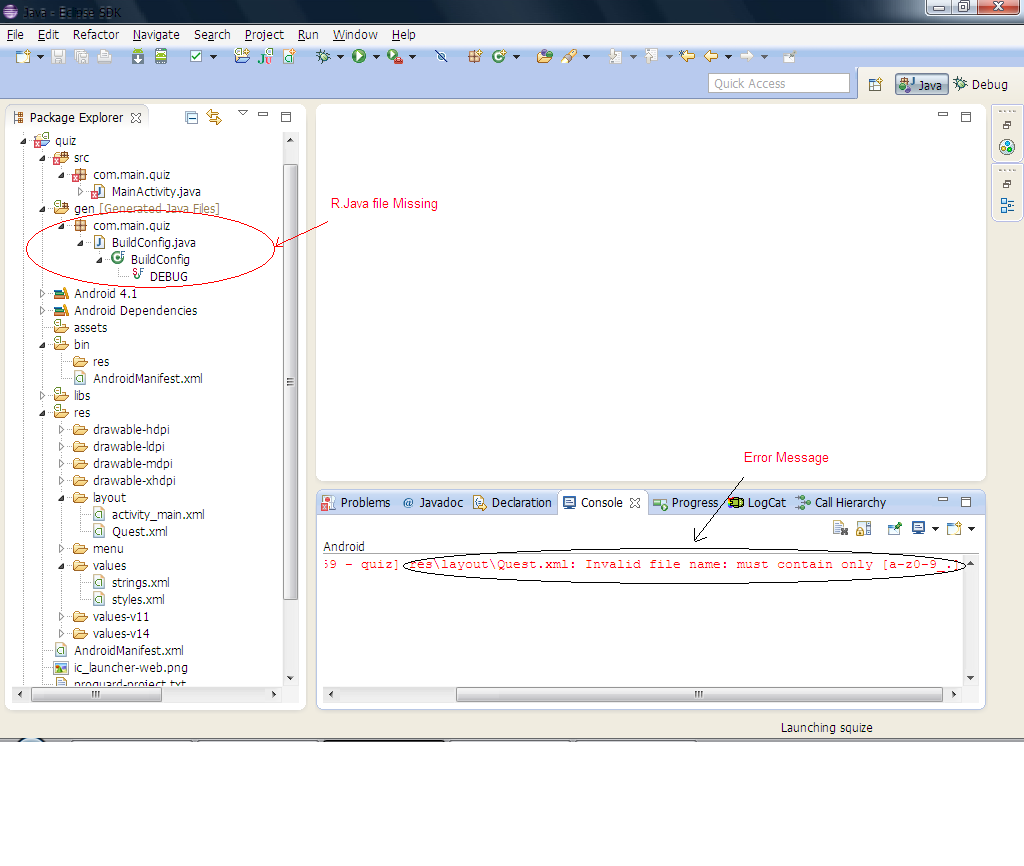Viewport: 1024px width, 866px height.
Task: Open the Debug icon dropdown arrow
Action: [340, 57]
